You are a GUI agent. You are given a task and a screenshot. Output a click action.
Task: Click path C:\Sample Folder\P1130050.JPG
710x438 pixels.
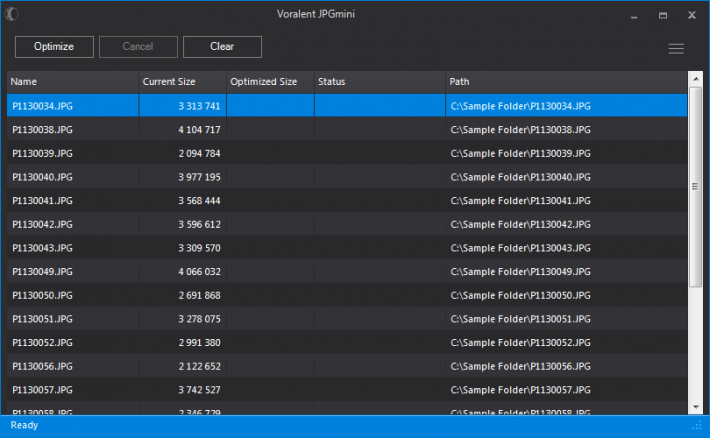tap(520, 295)
